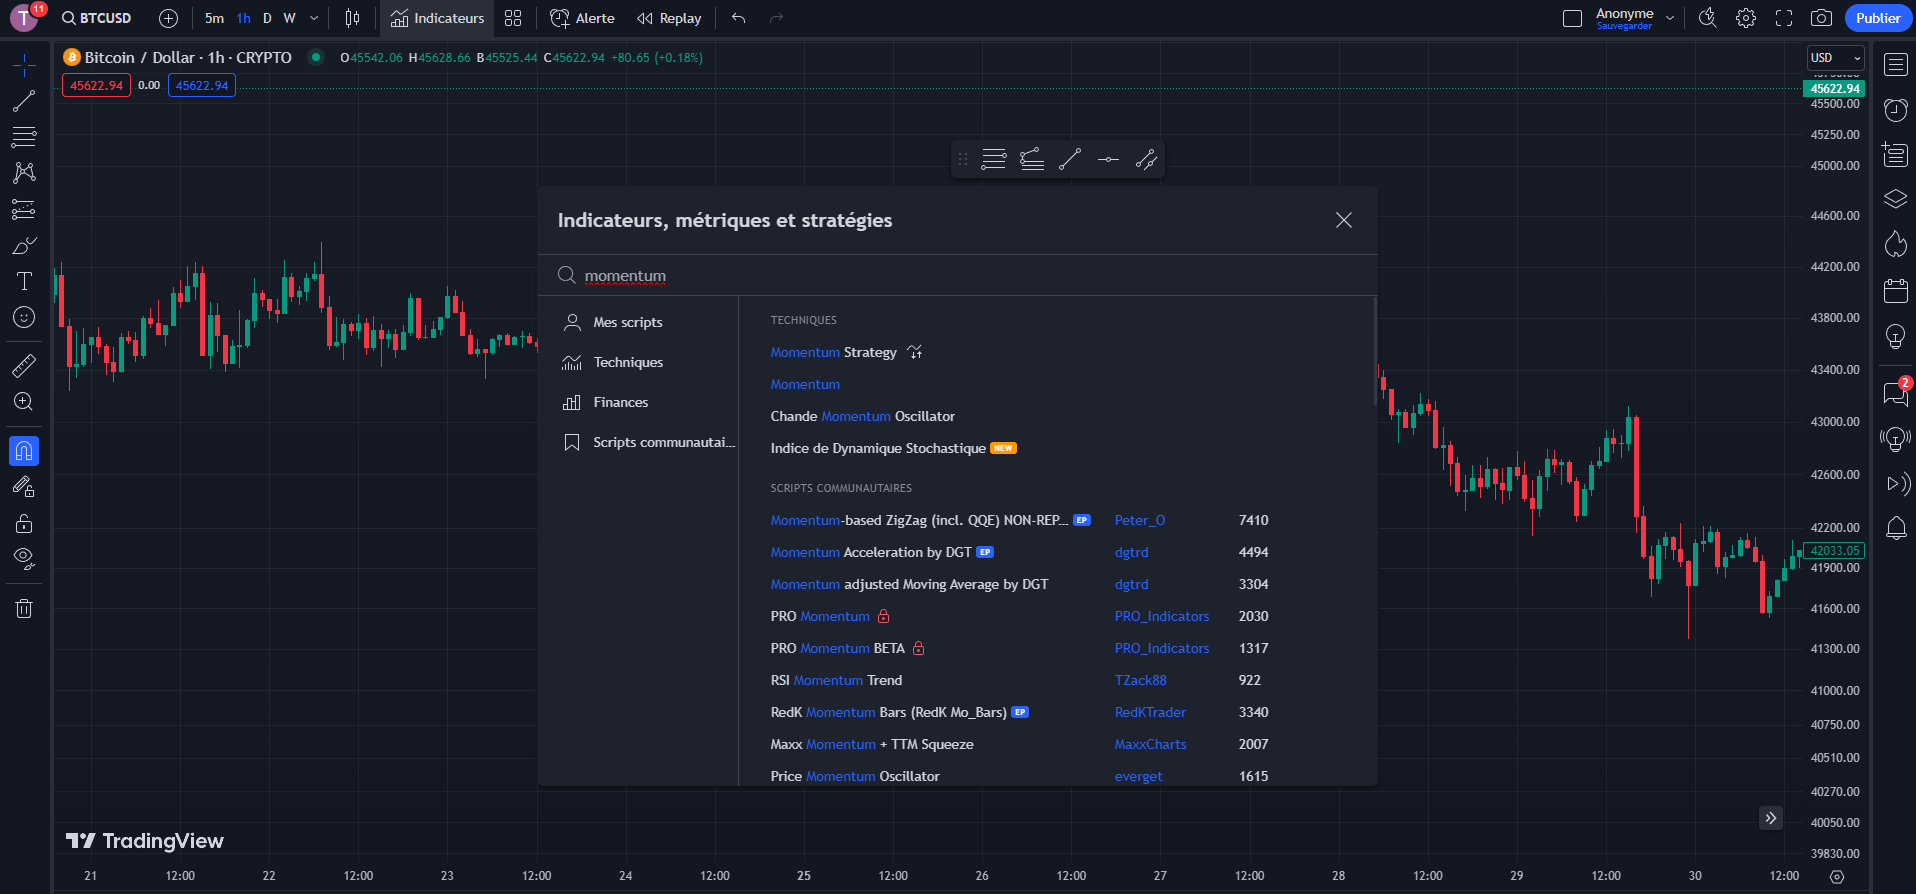Select the W timeframe
1916x894 pixels.
click(x=289, y=18)
